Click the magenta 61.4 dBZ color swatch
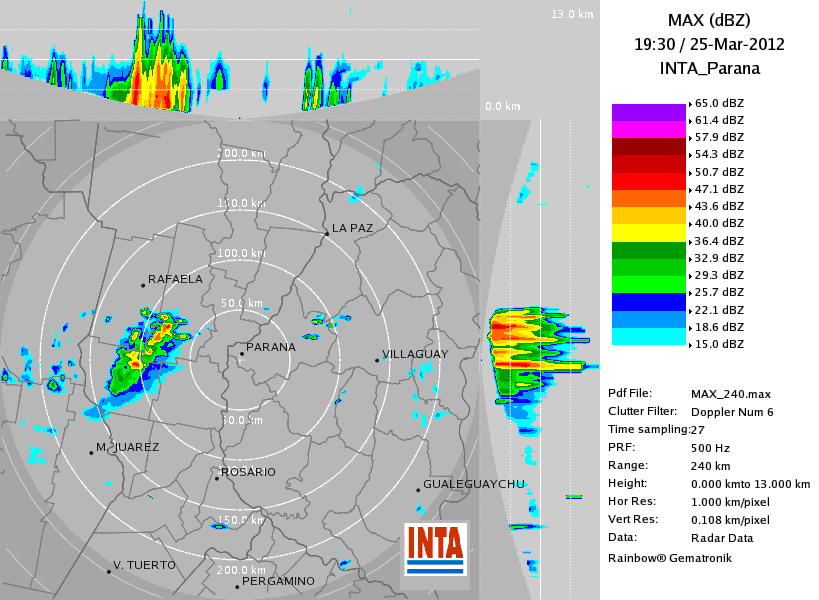The height and width of the screenshot is (600, 819). 649,130
